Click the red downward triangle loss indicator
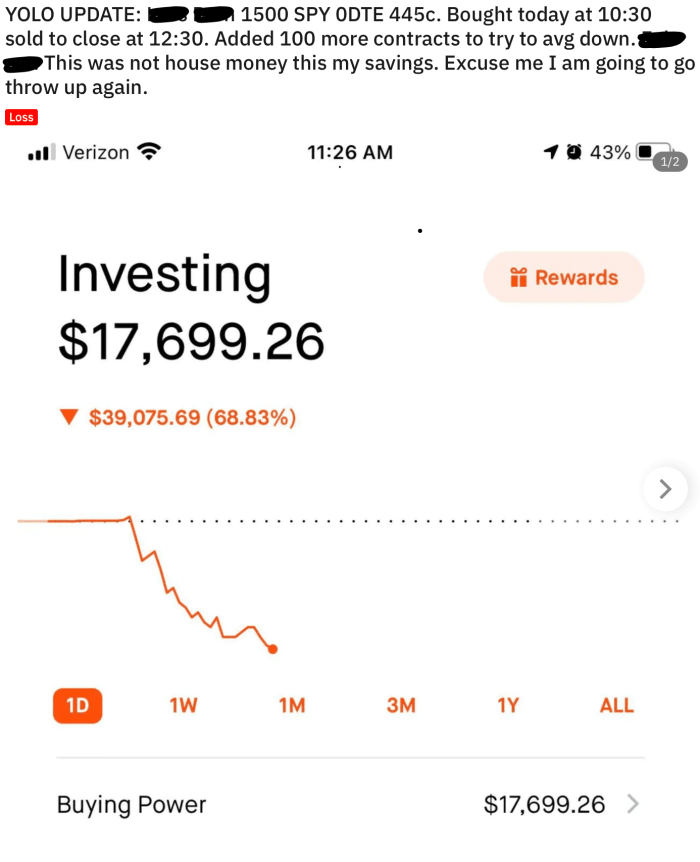 pyautogui.click(x=68, y=418)
